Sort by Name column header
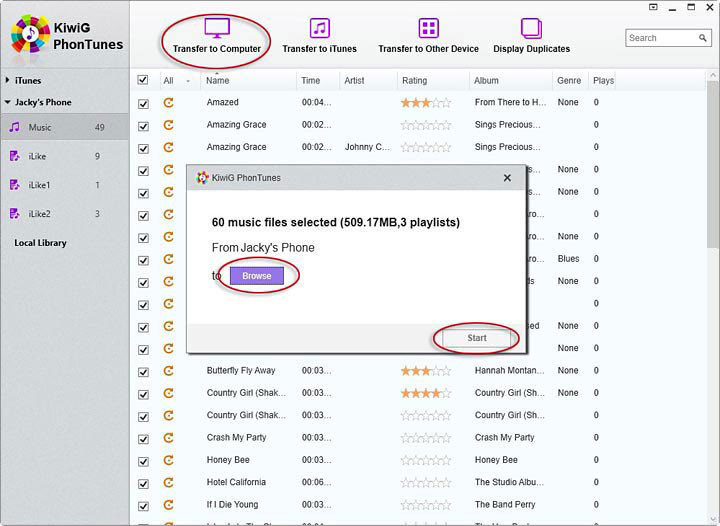720x526 pixels. click(x=248, y=80)
